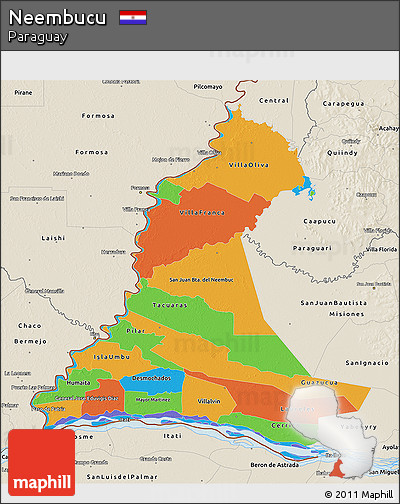This screenshot has height=504, width=400.
Task: Click the Isla Umbu district label
Action: (x=112, y=357)
